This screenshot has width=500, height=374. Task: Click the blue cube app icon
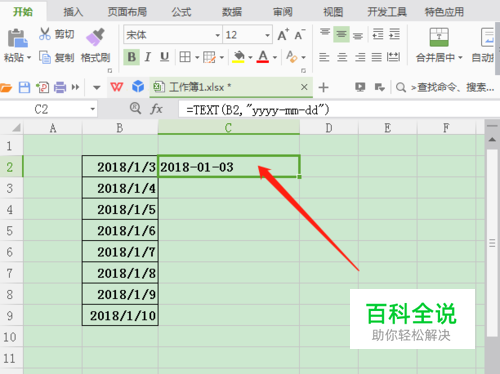138,87
